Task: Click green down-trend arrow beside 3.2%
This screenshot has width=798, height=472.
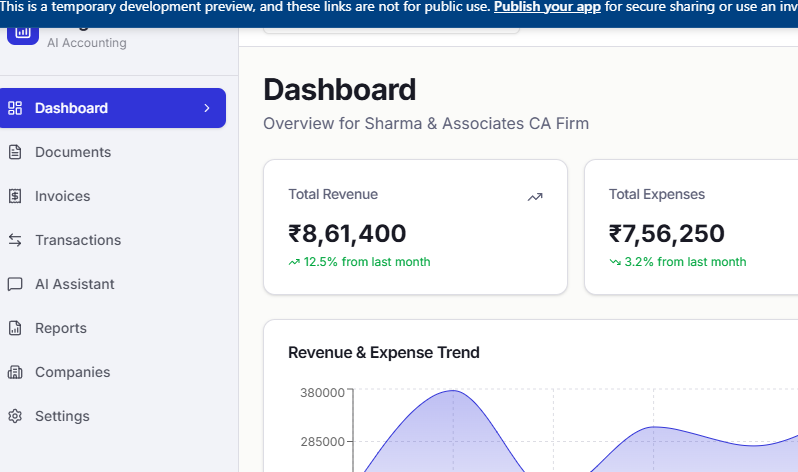Action: pos(615,262)
